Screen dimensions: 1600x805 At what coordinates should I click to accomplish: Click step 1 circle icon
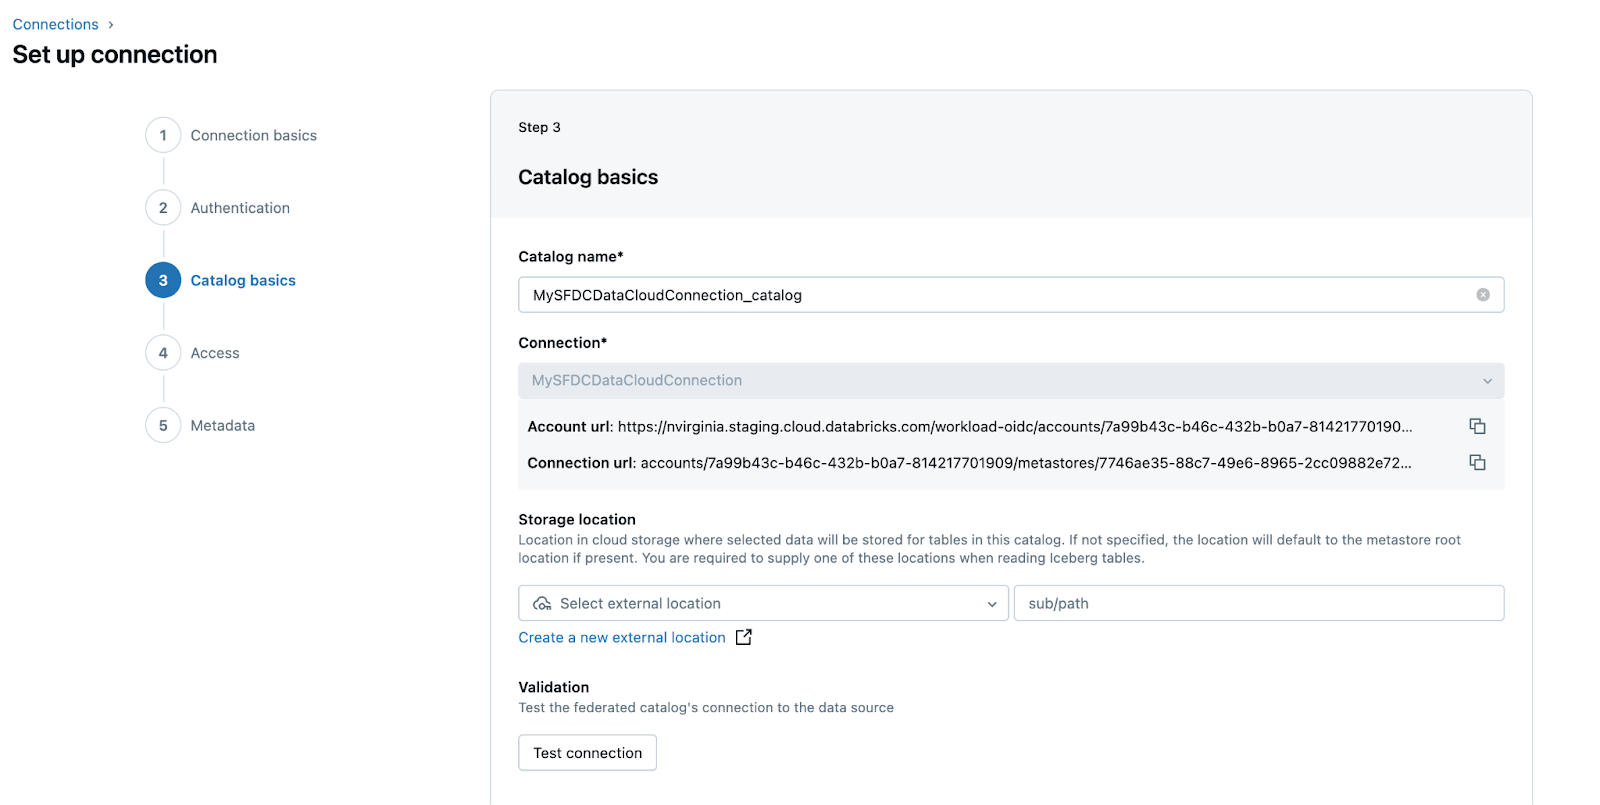[x=163, y=135]
